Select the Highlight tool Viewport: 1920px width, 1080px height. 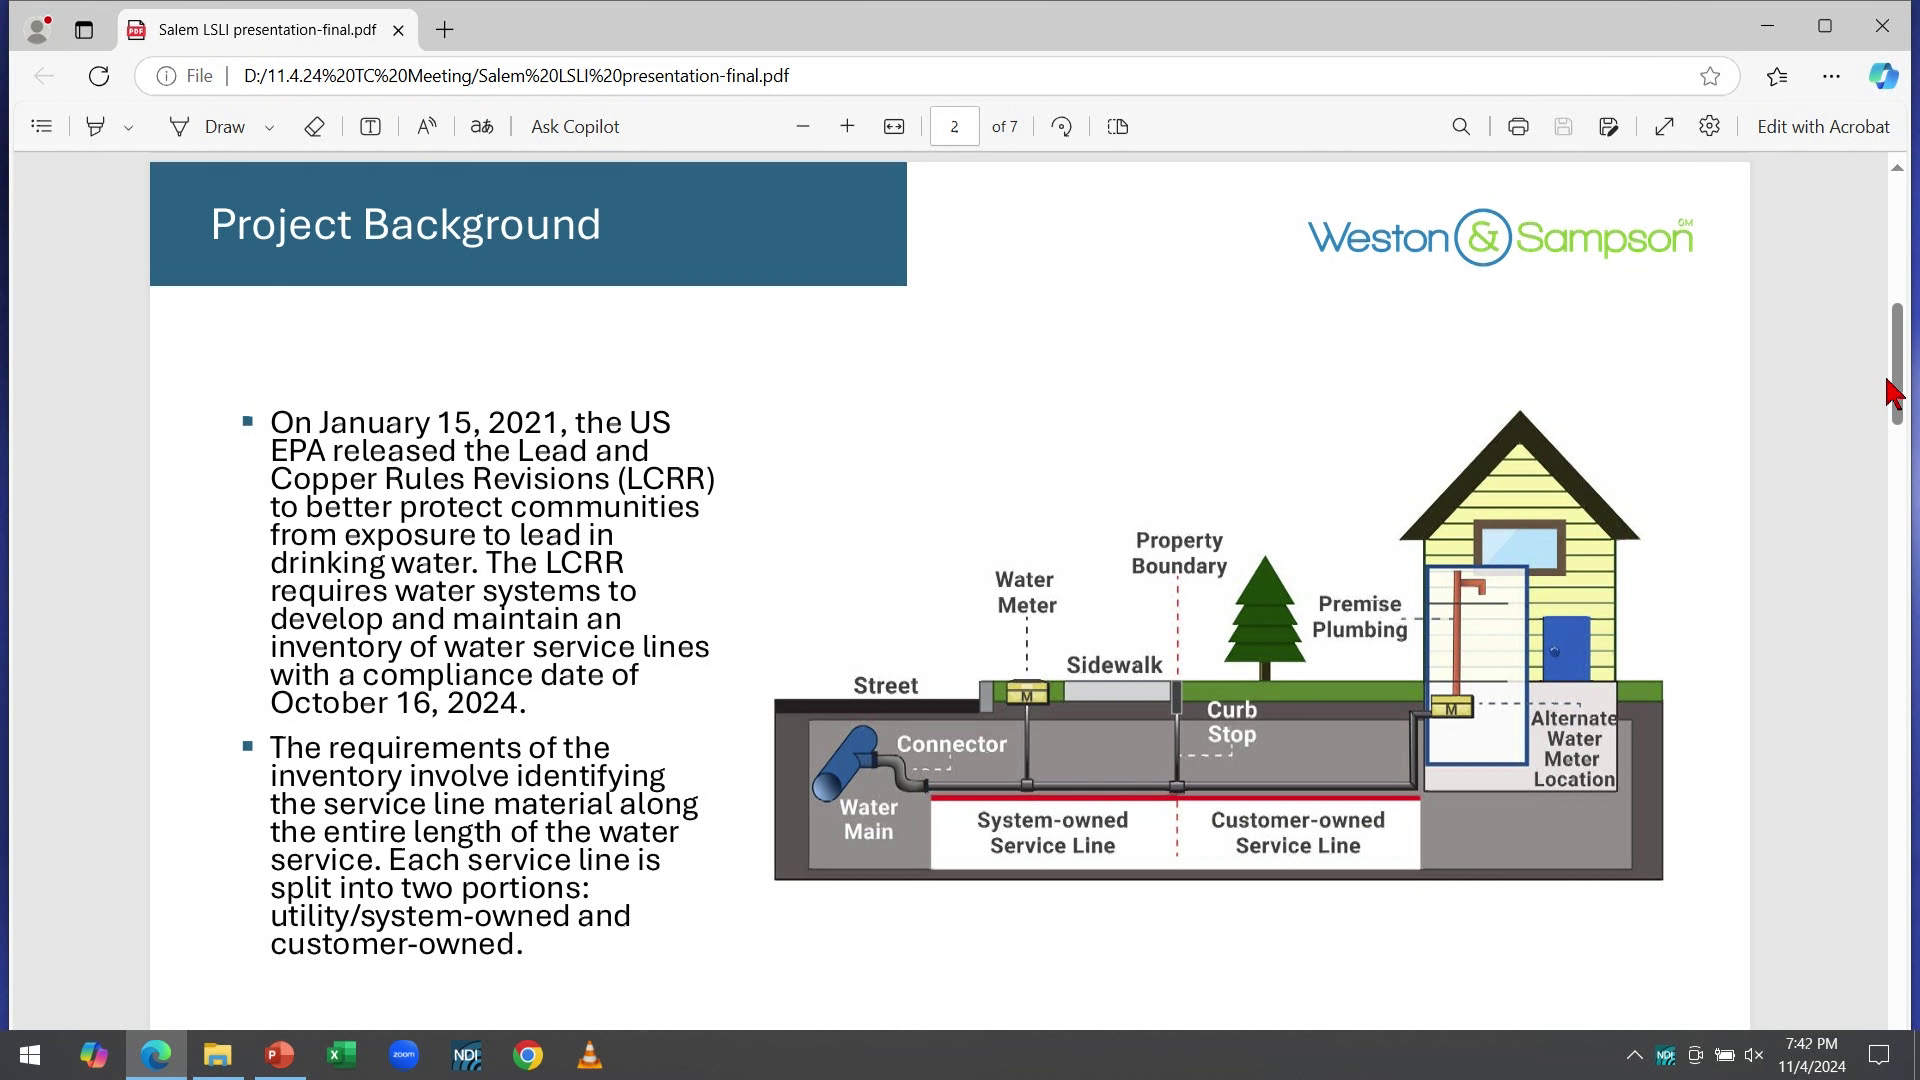point(95,127)
